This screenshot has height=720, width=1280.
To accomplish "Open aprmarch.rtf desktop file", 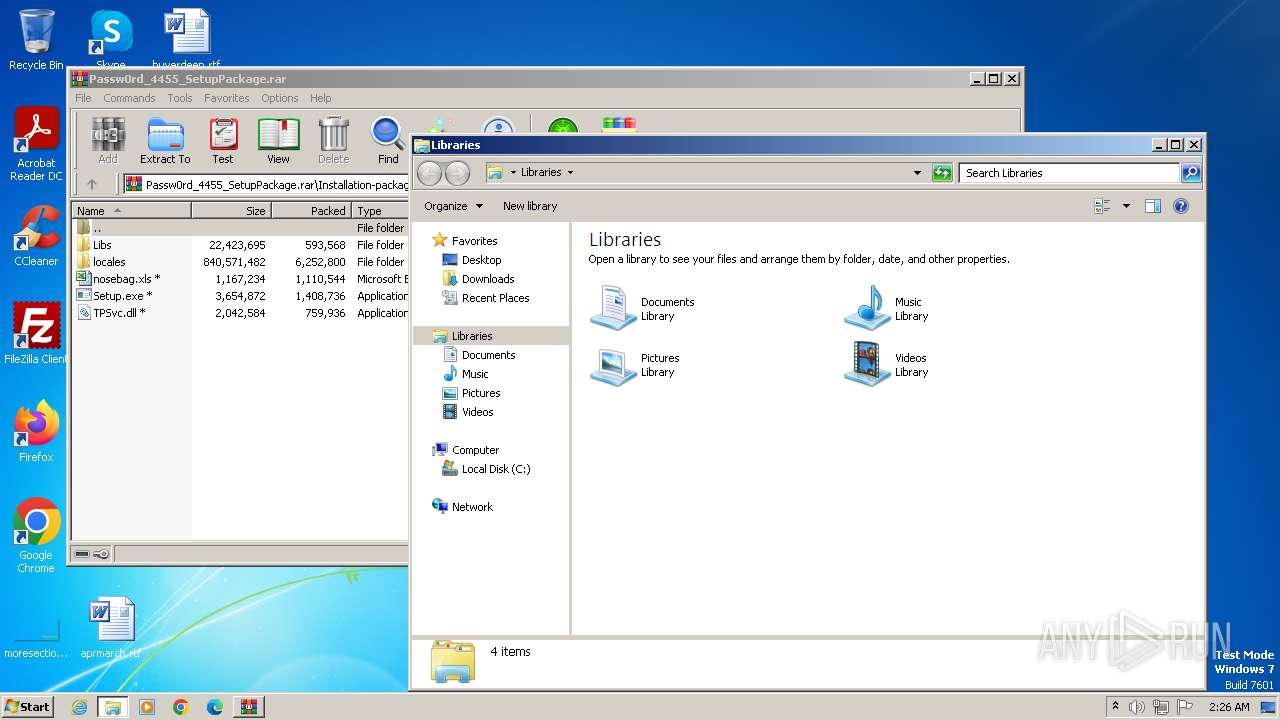I will pos(110,628).
